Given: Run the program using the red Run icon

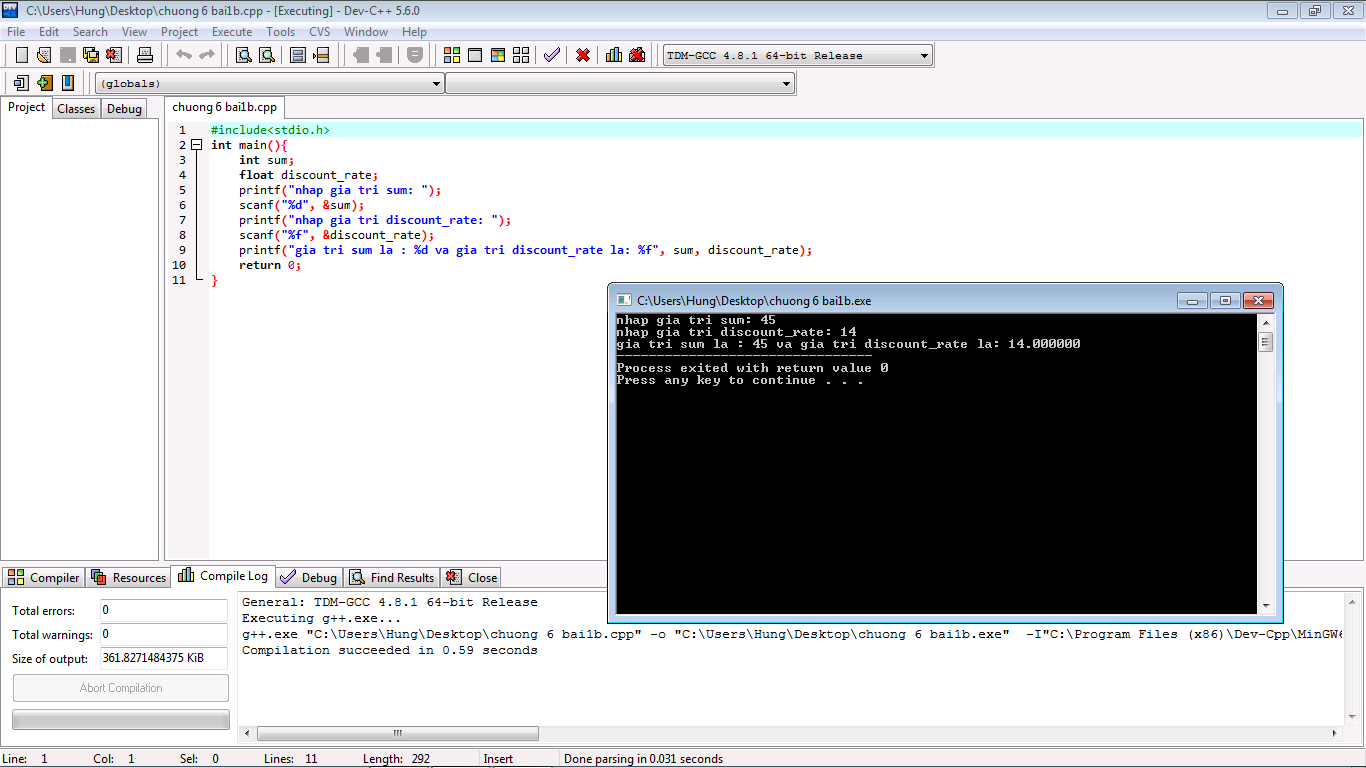Looking at the screenshot, I should (x=584, y=55).
